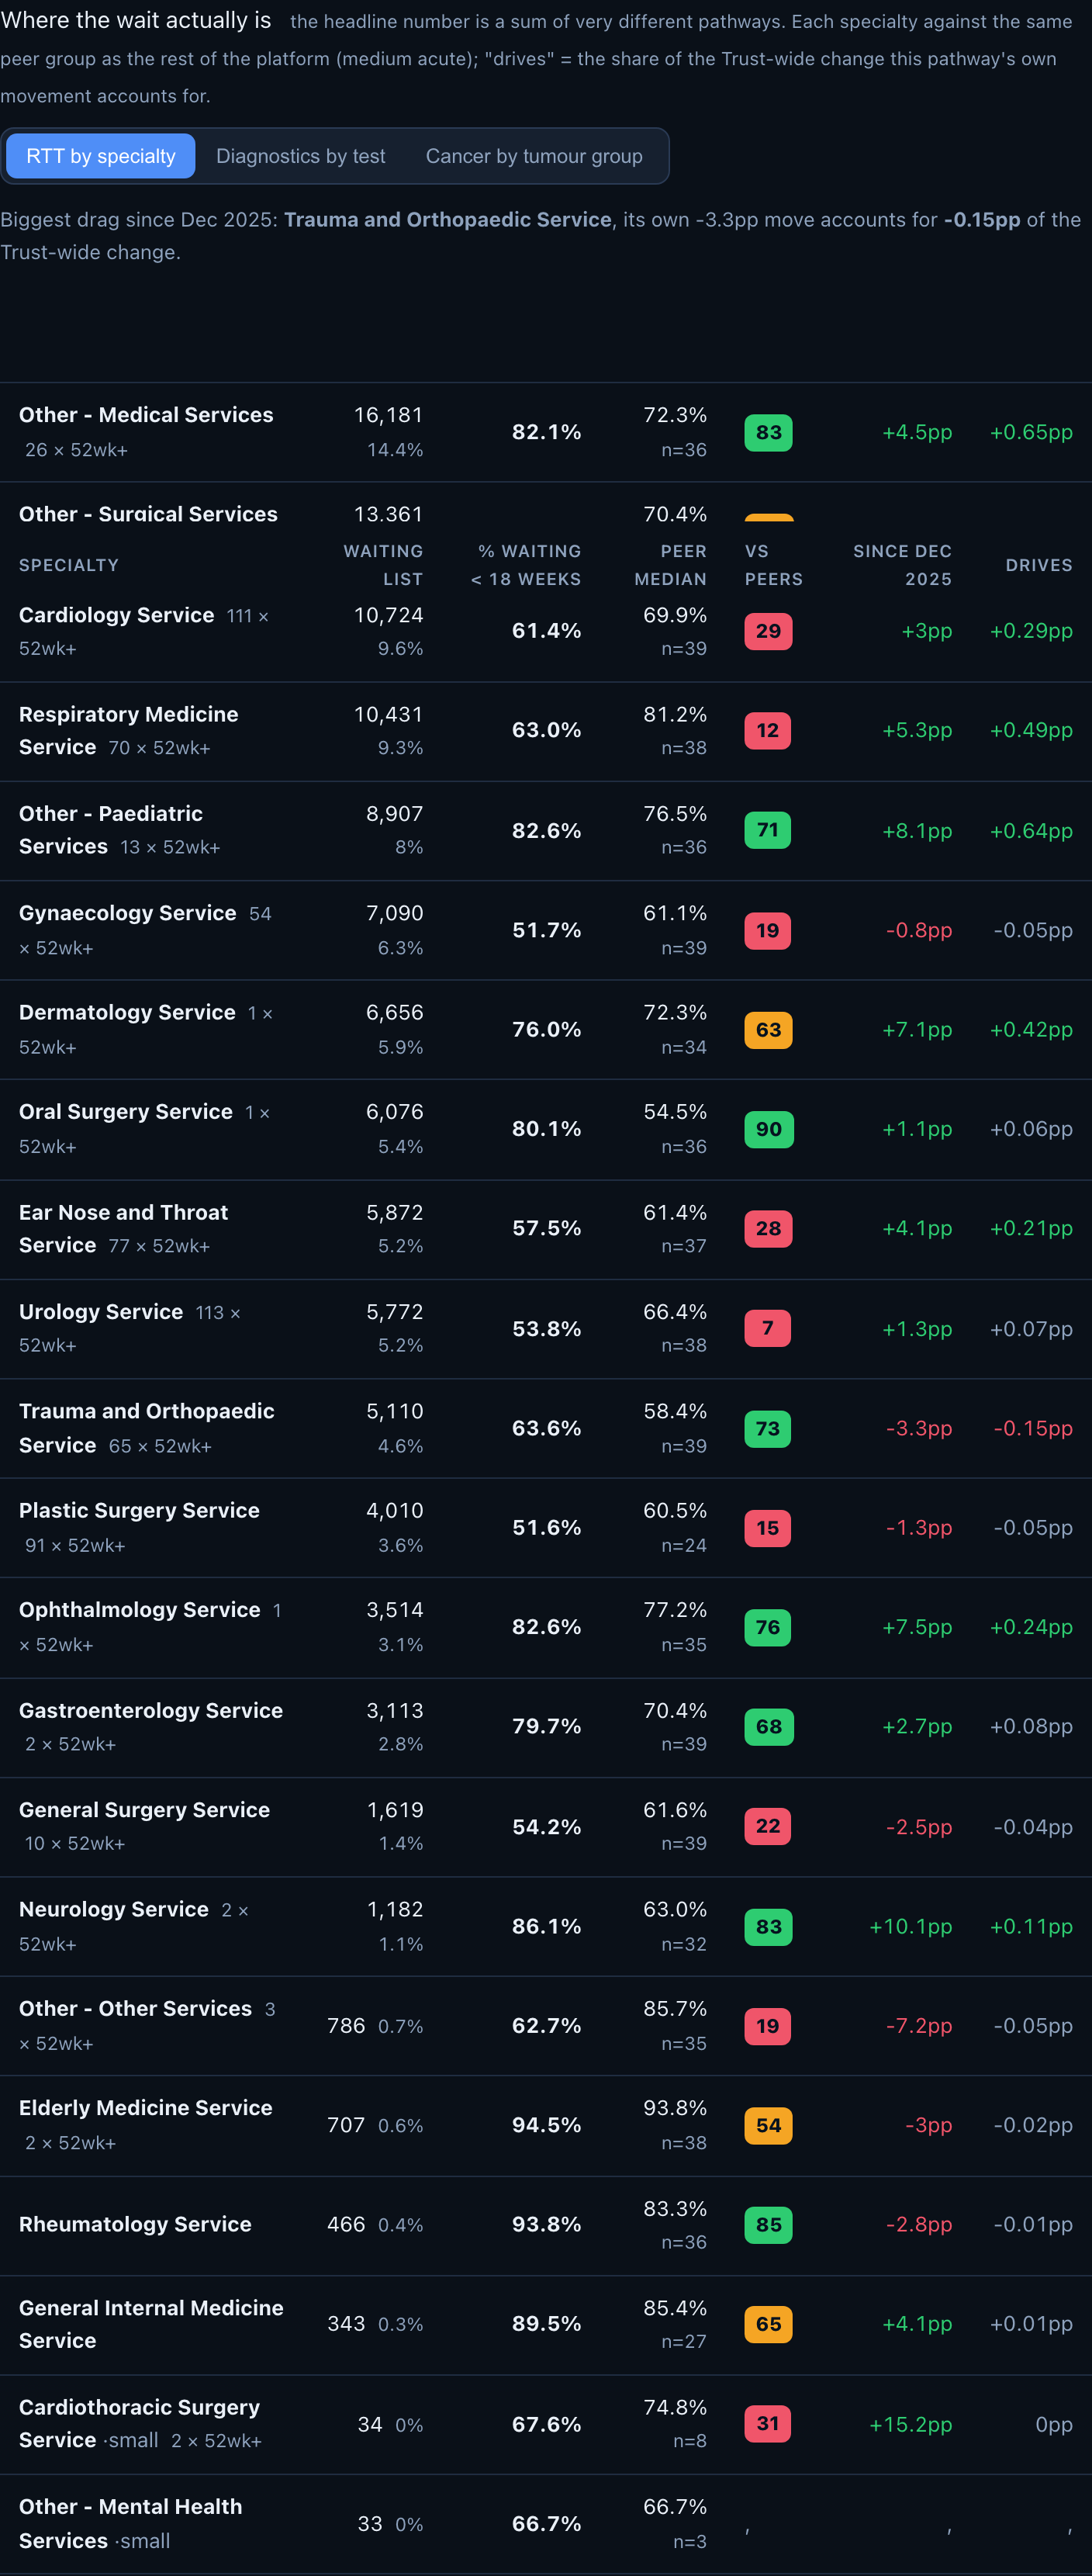This screenshot has height=2576, width=1092.
Task: Select the Cardiothoracic Surgery Service row
Action: 546,2424
